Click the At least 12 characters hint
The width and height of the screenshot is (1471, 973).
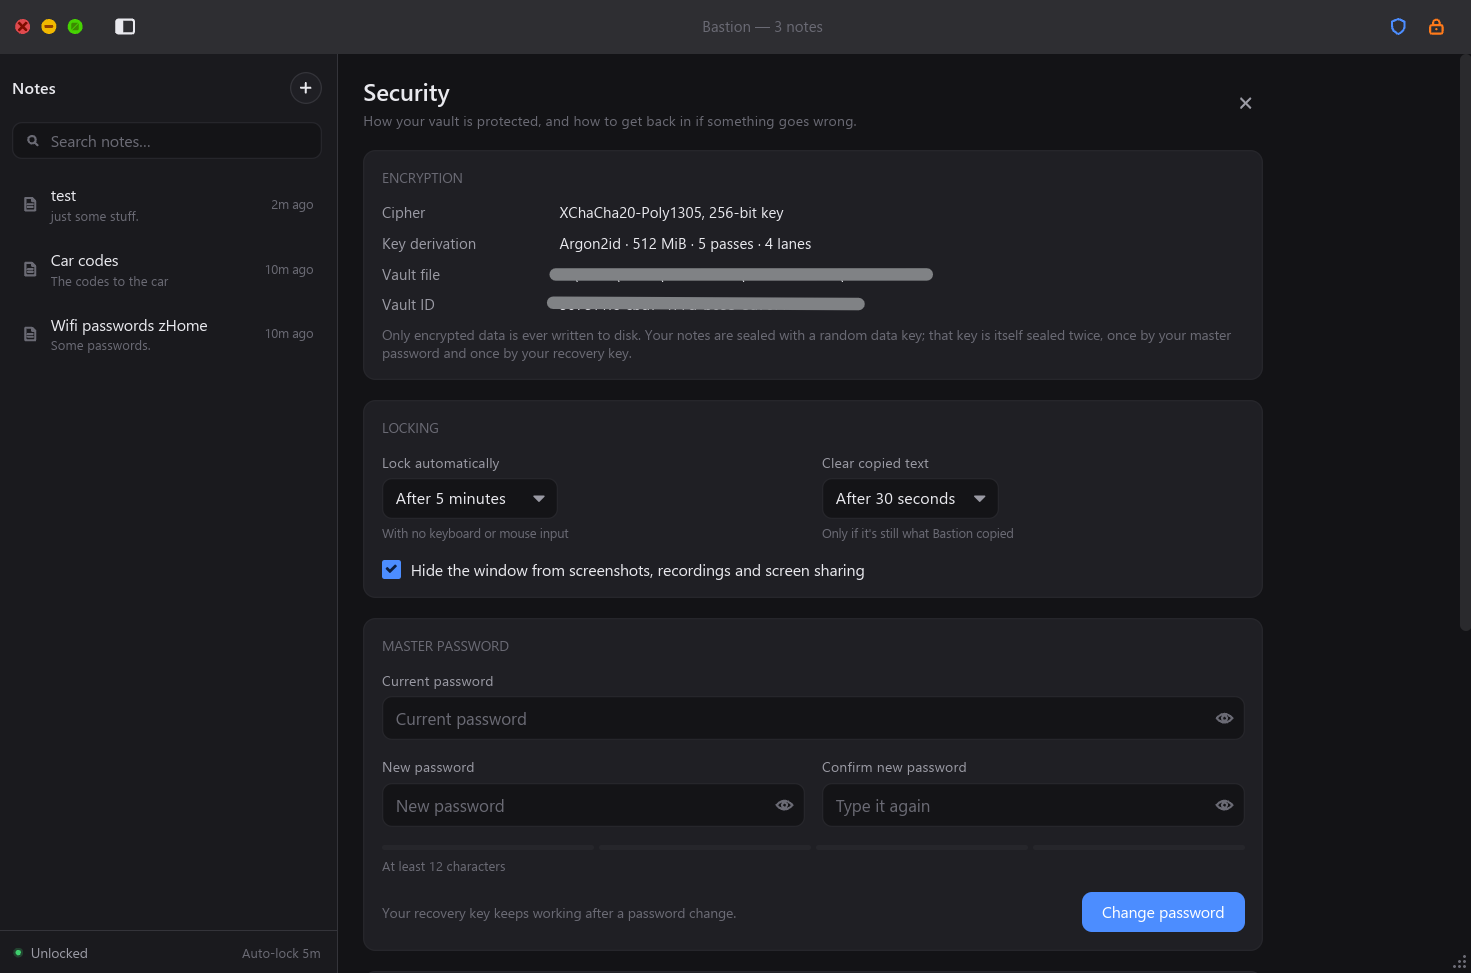(444, 867)
